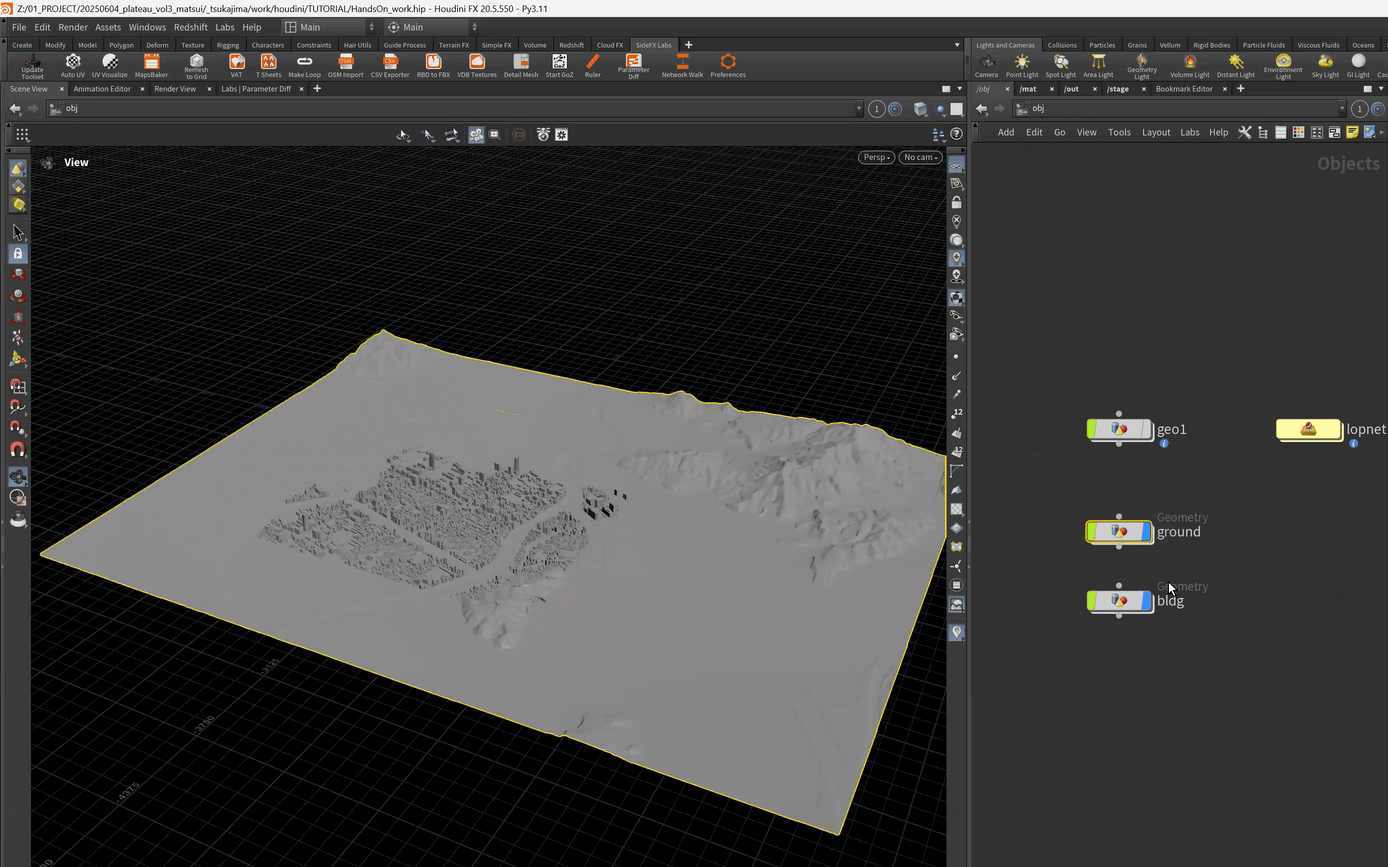Viewport: 1388px width, 867px height.
Task: Toggle display flag on ground node
Action: (1146, 532)
